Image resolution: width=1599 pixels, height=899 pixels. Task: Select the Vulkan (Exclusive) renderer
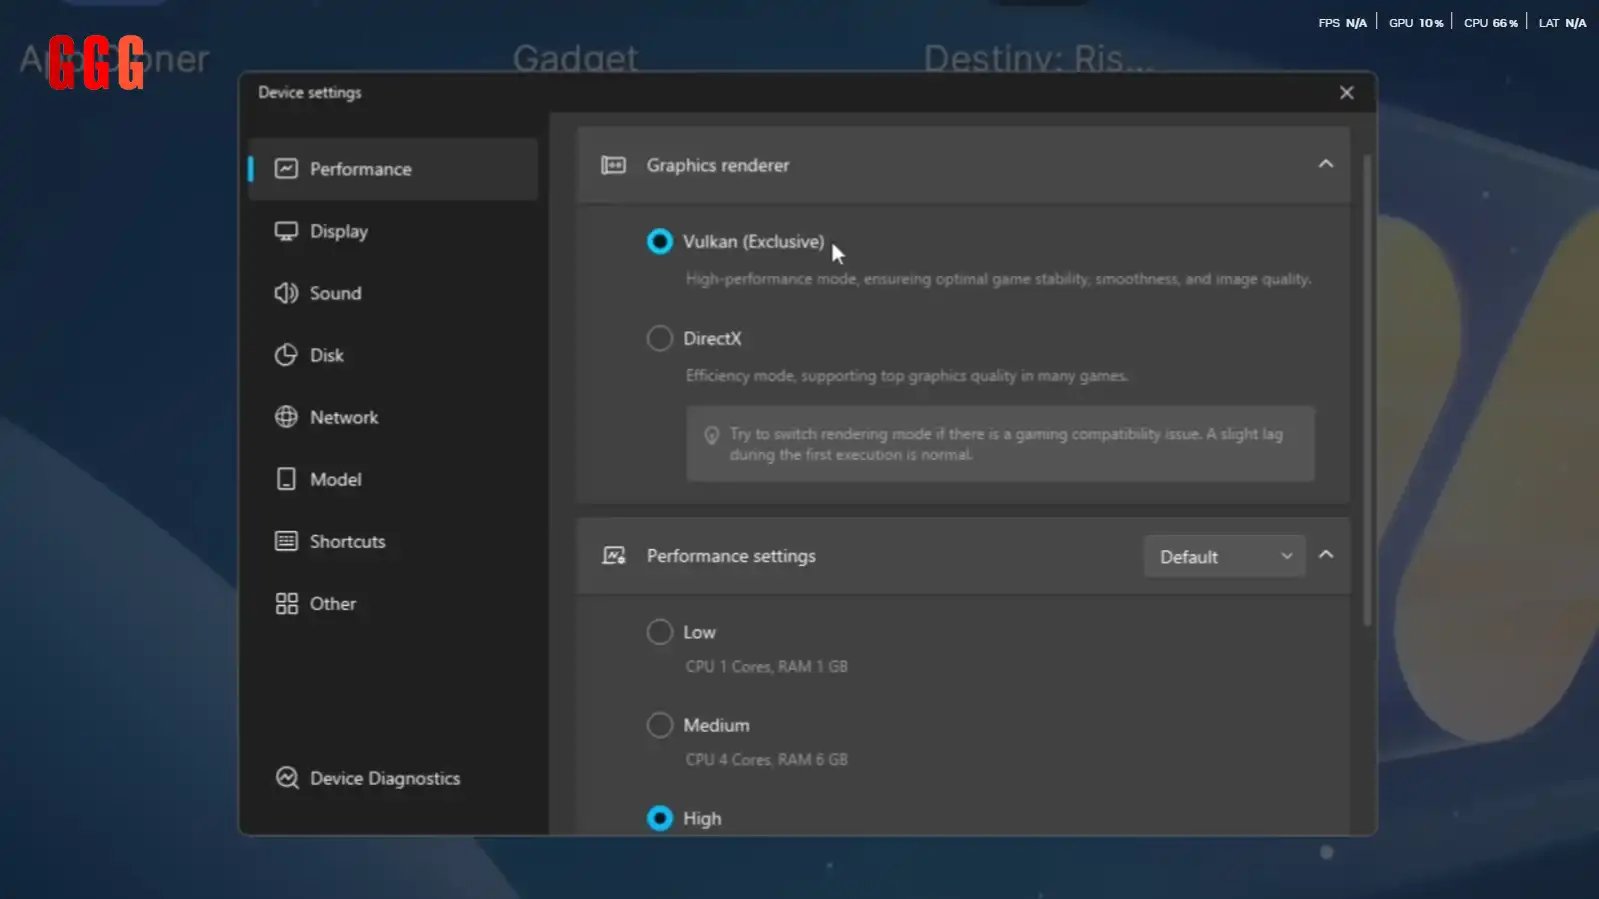tap(660, 241)
